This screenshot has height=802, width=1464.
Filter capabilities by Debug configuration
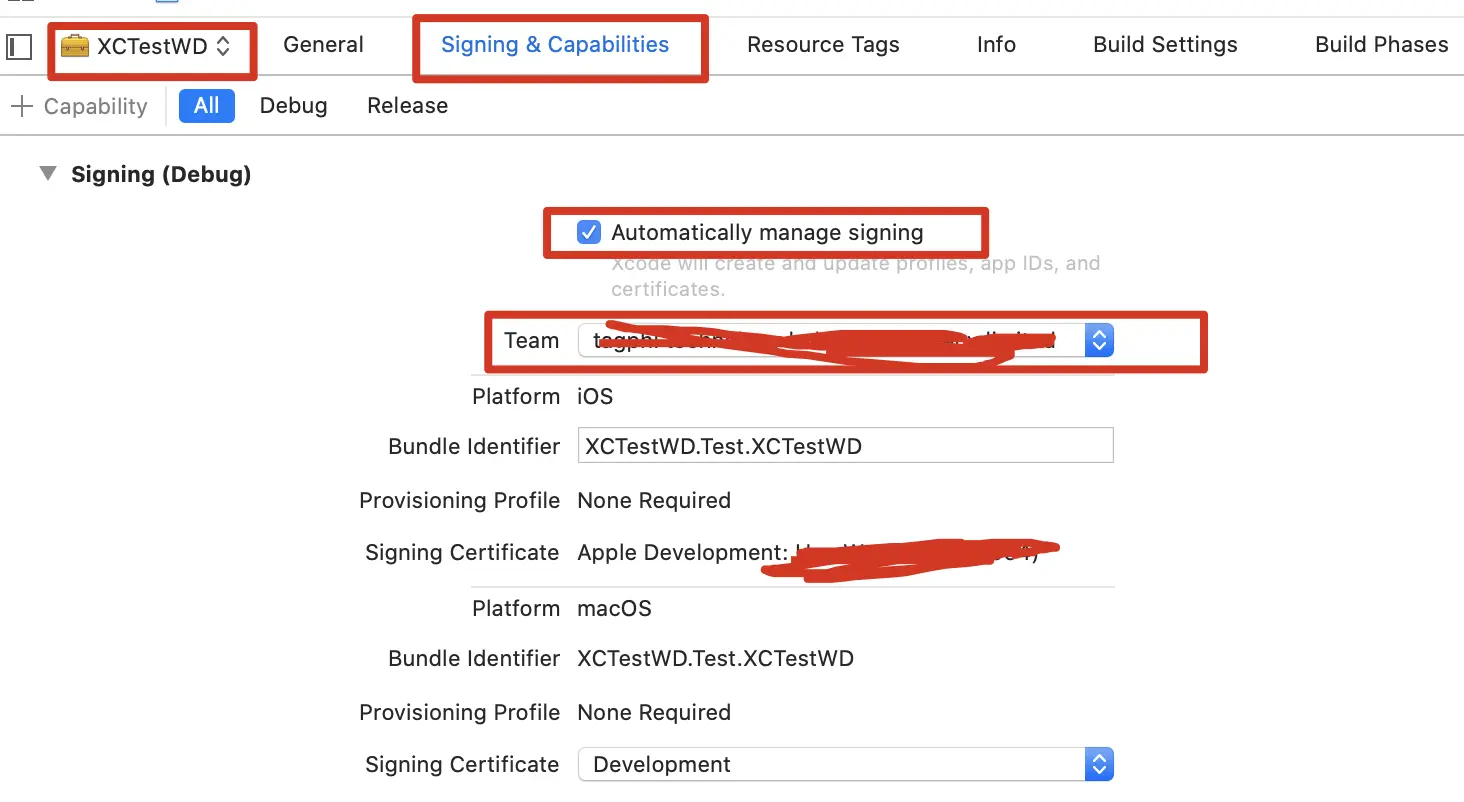pyautogui.click(x=293, y=106)
